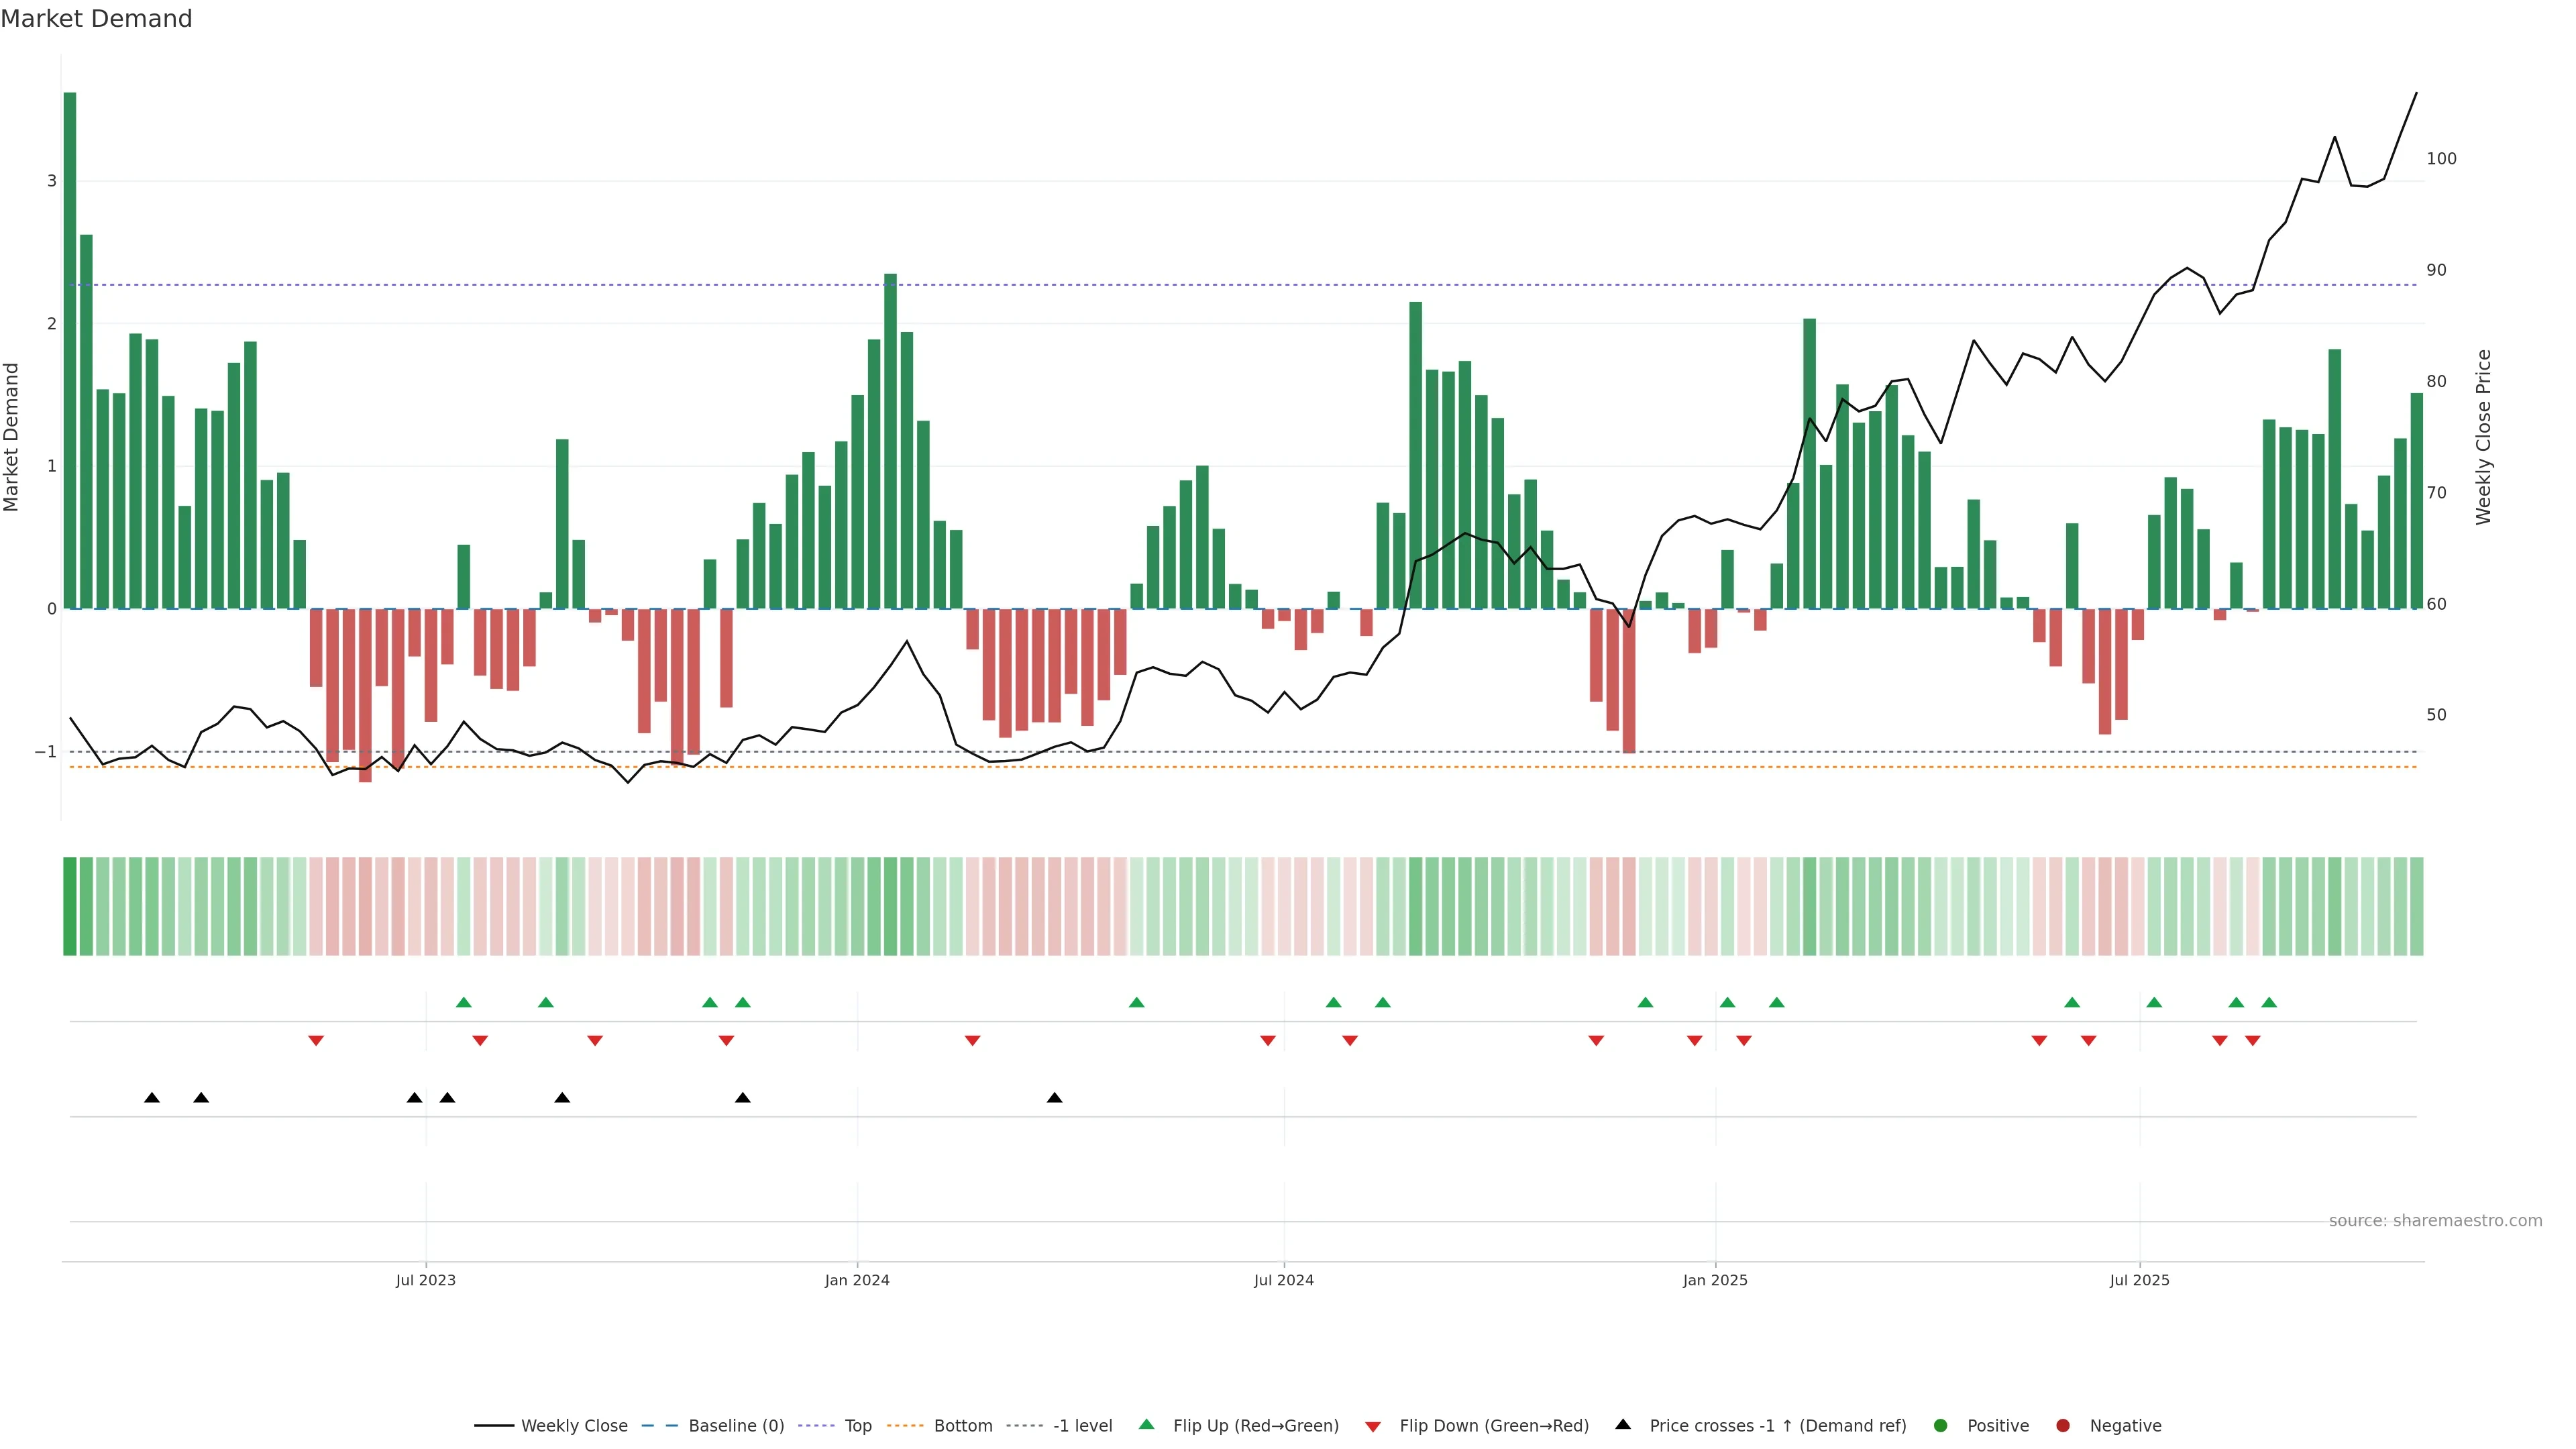Click the darkest green heatmap strip cell

coord(70,906)
